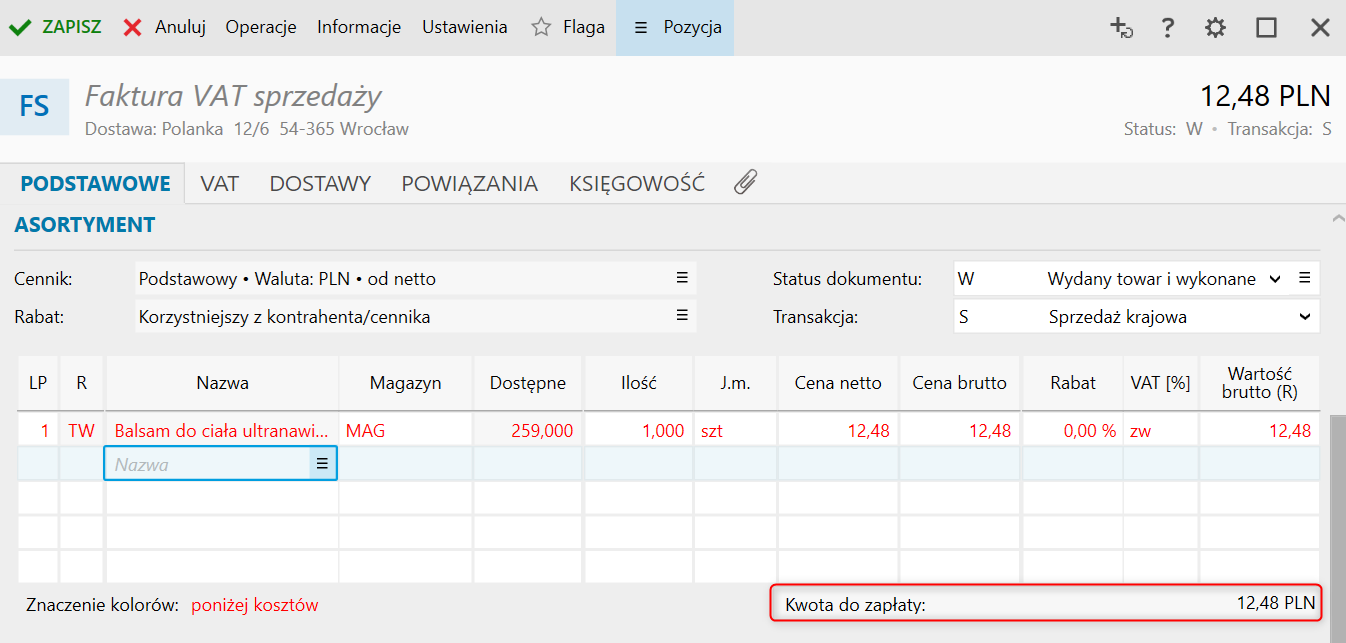
Task: Click the VAT [%] column header
Action: point(1161,383)
